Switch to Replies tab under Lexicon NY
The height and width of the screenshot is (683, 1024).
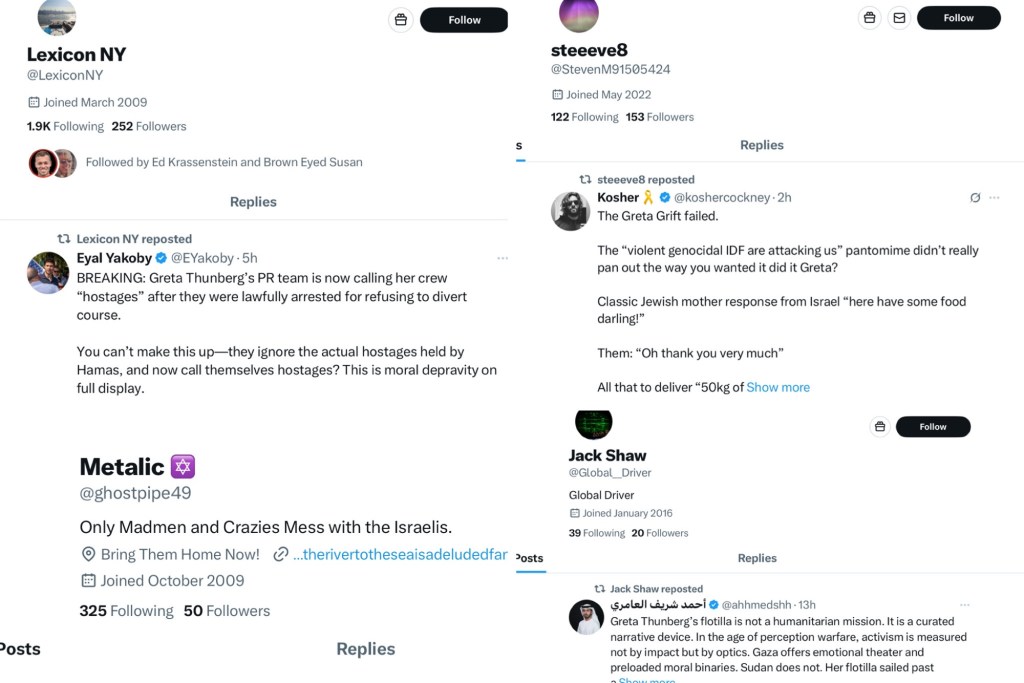[253, 202]
